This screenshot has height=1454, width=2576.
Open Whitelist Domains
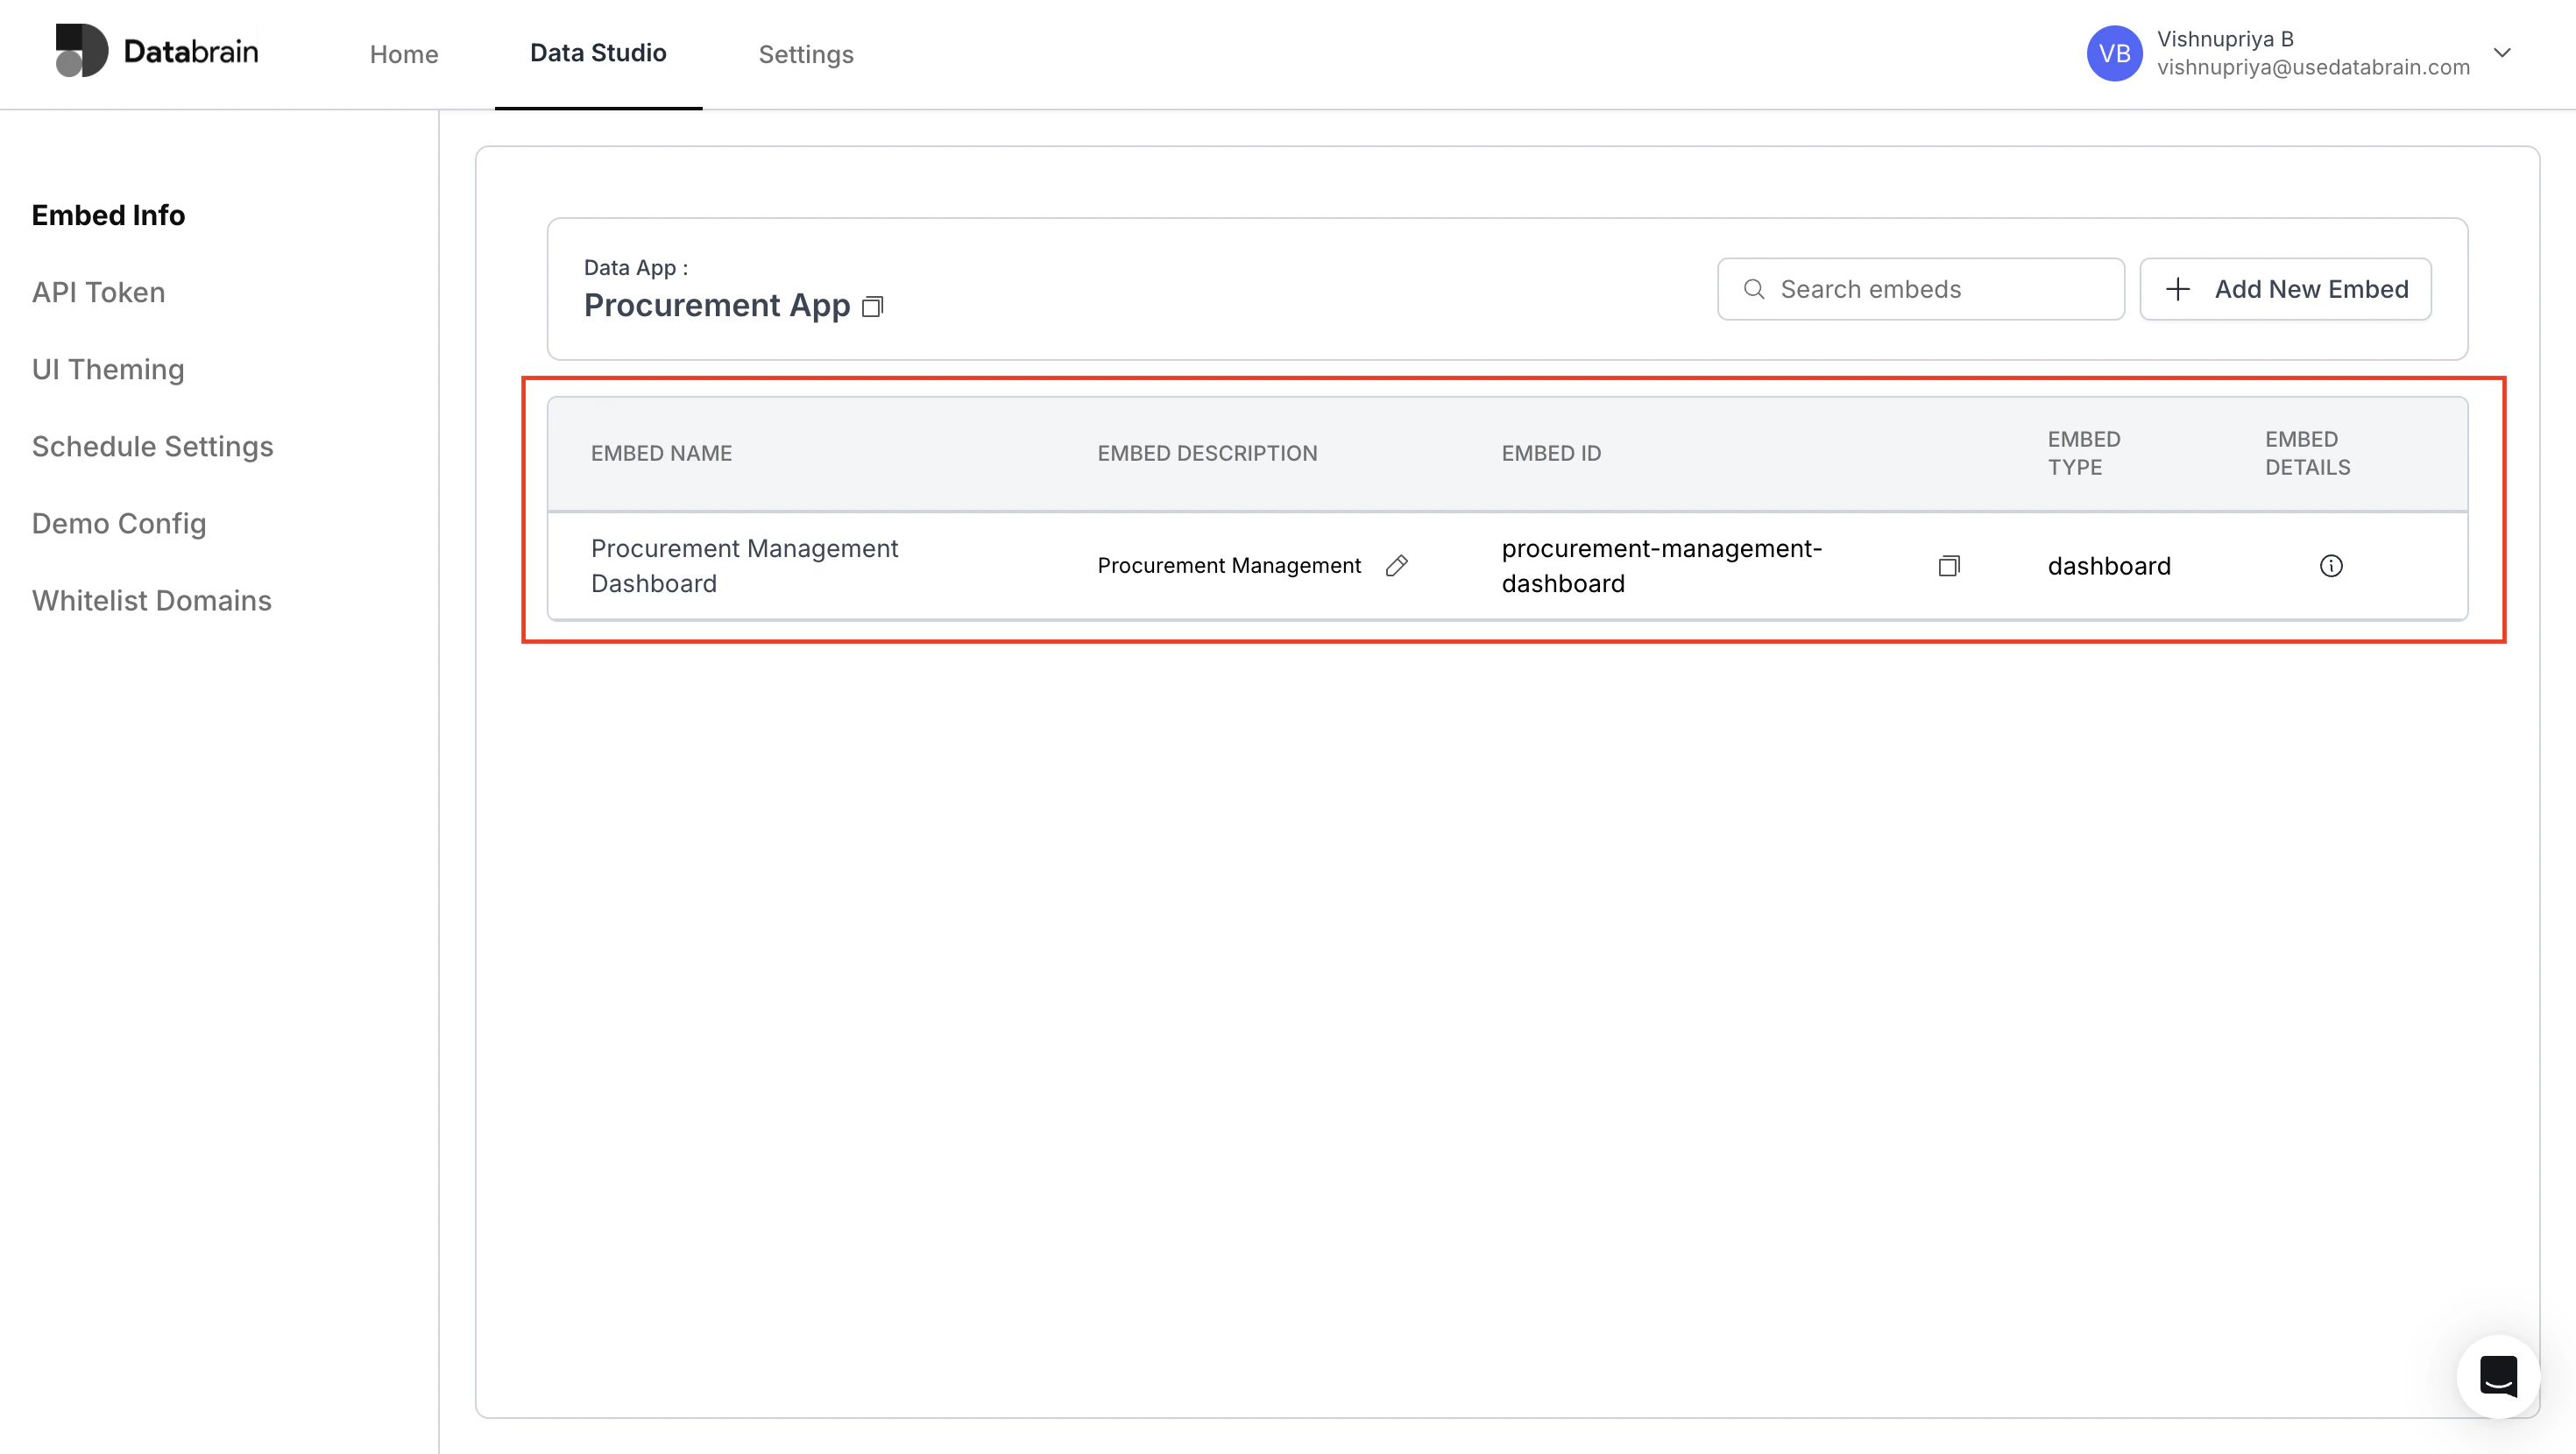151,600
